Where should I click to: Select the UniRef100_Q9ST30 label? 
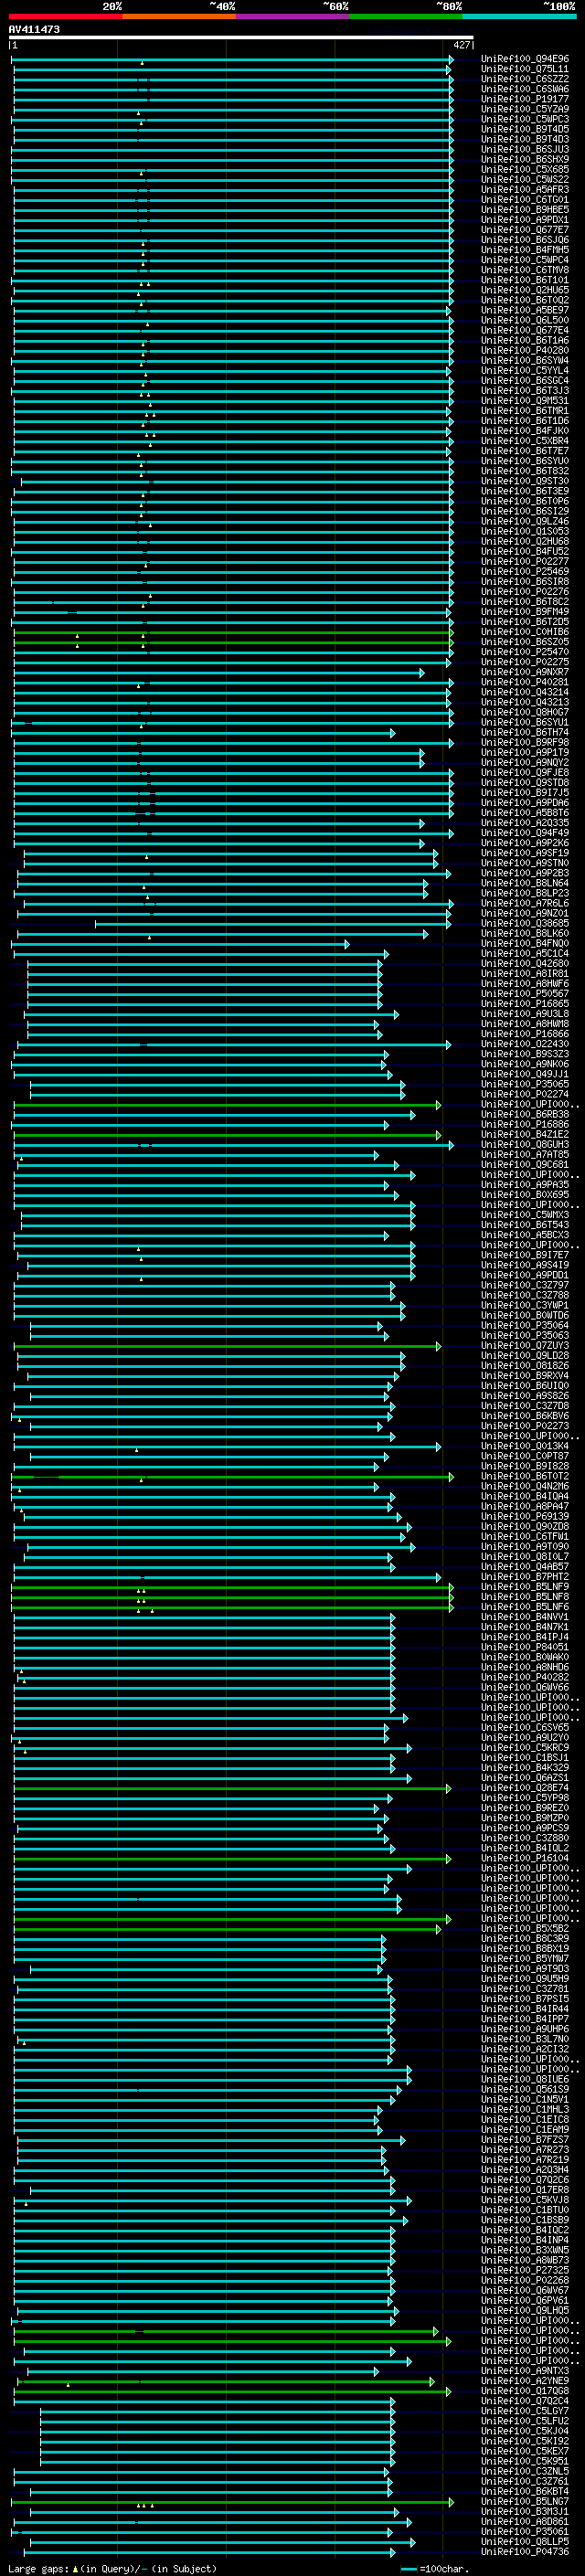point(525,481)
